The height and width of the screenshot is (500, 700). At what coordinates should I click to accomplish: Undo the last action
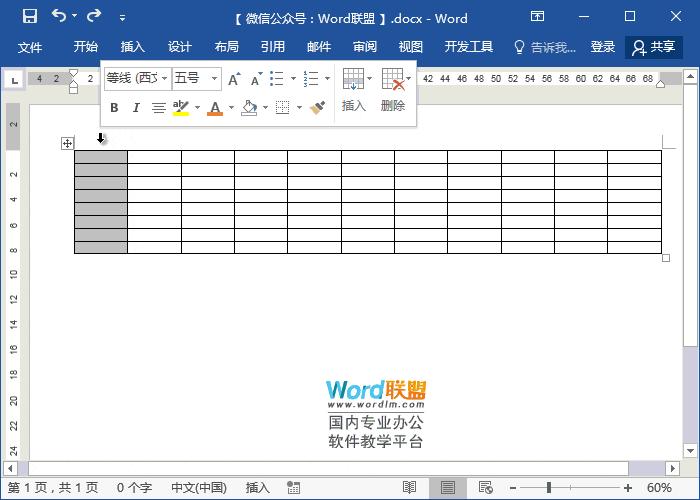click(58, 16)
